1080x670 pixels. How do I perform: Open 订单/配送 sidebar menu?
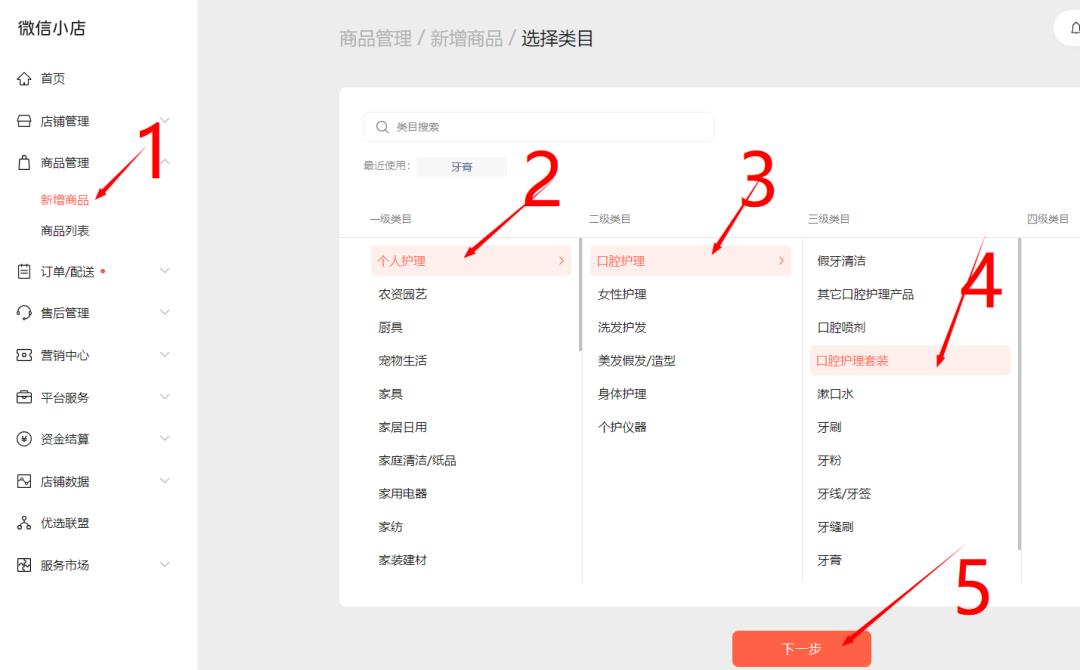[x=68, y=271]
